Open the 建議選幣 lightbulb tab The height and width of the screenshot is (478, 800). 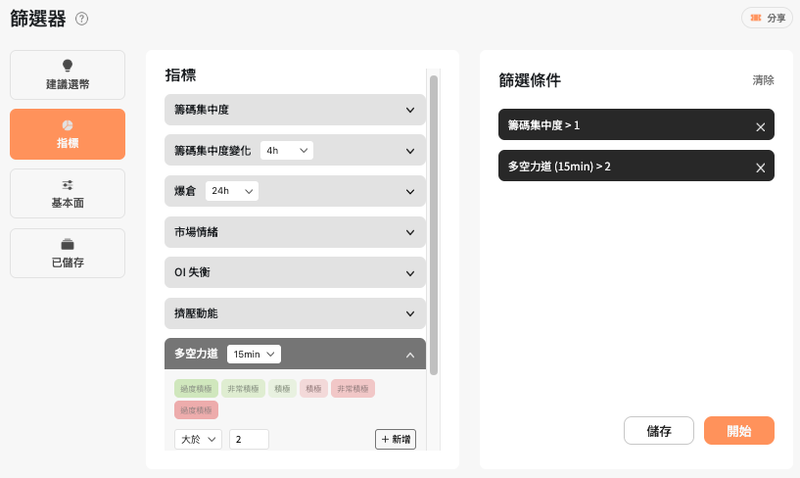[67, 75]
